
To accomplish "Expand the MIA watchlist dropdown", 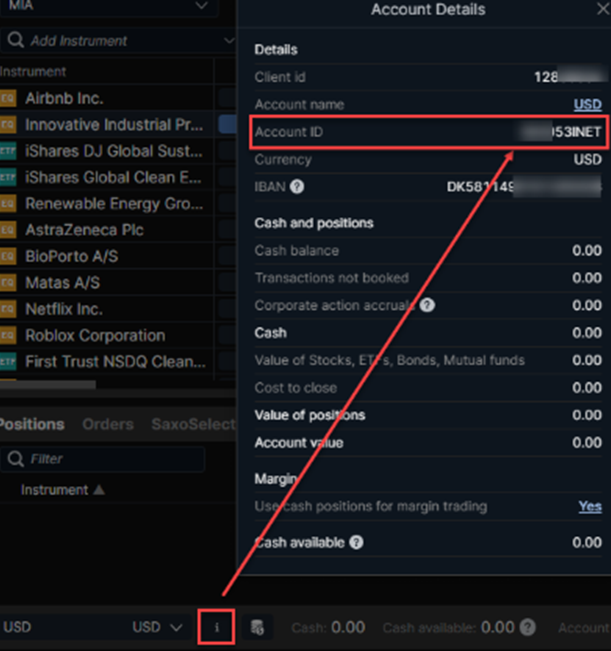I will pyautogui.click(x=201, y=7).
